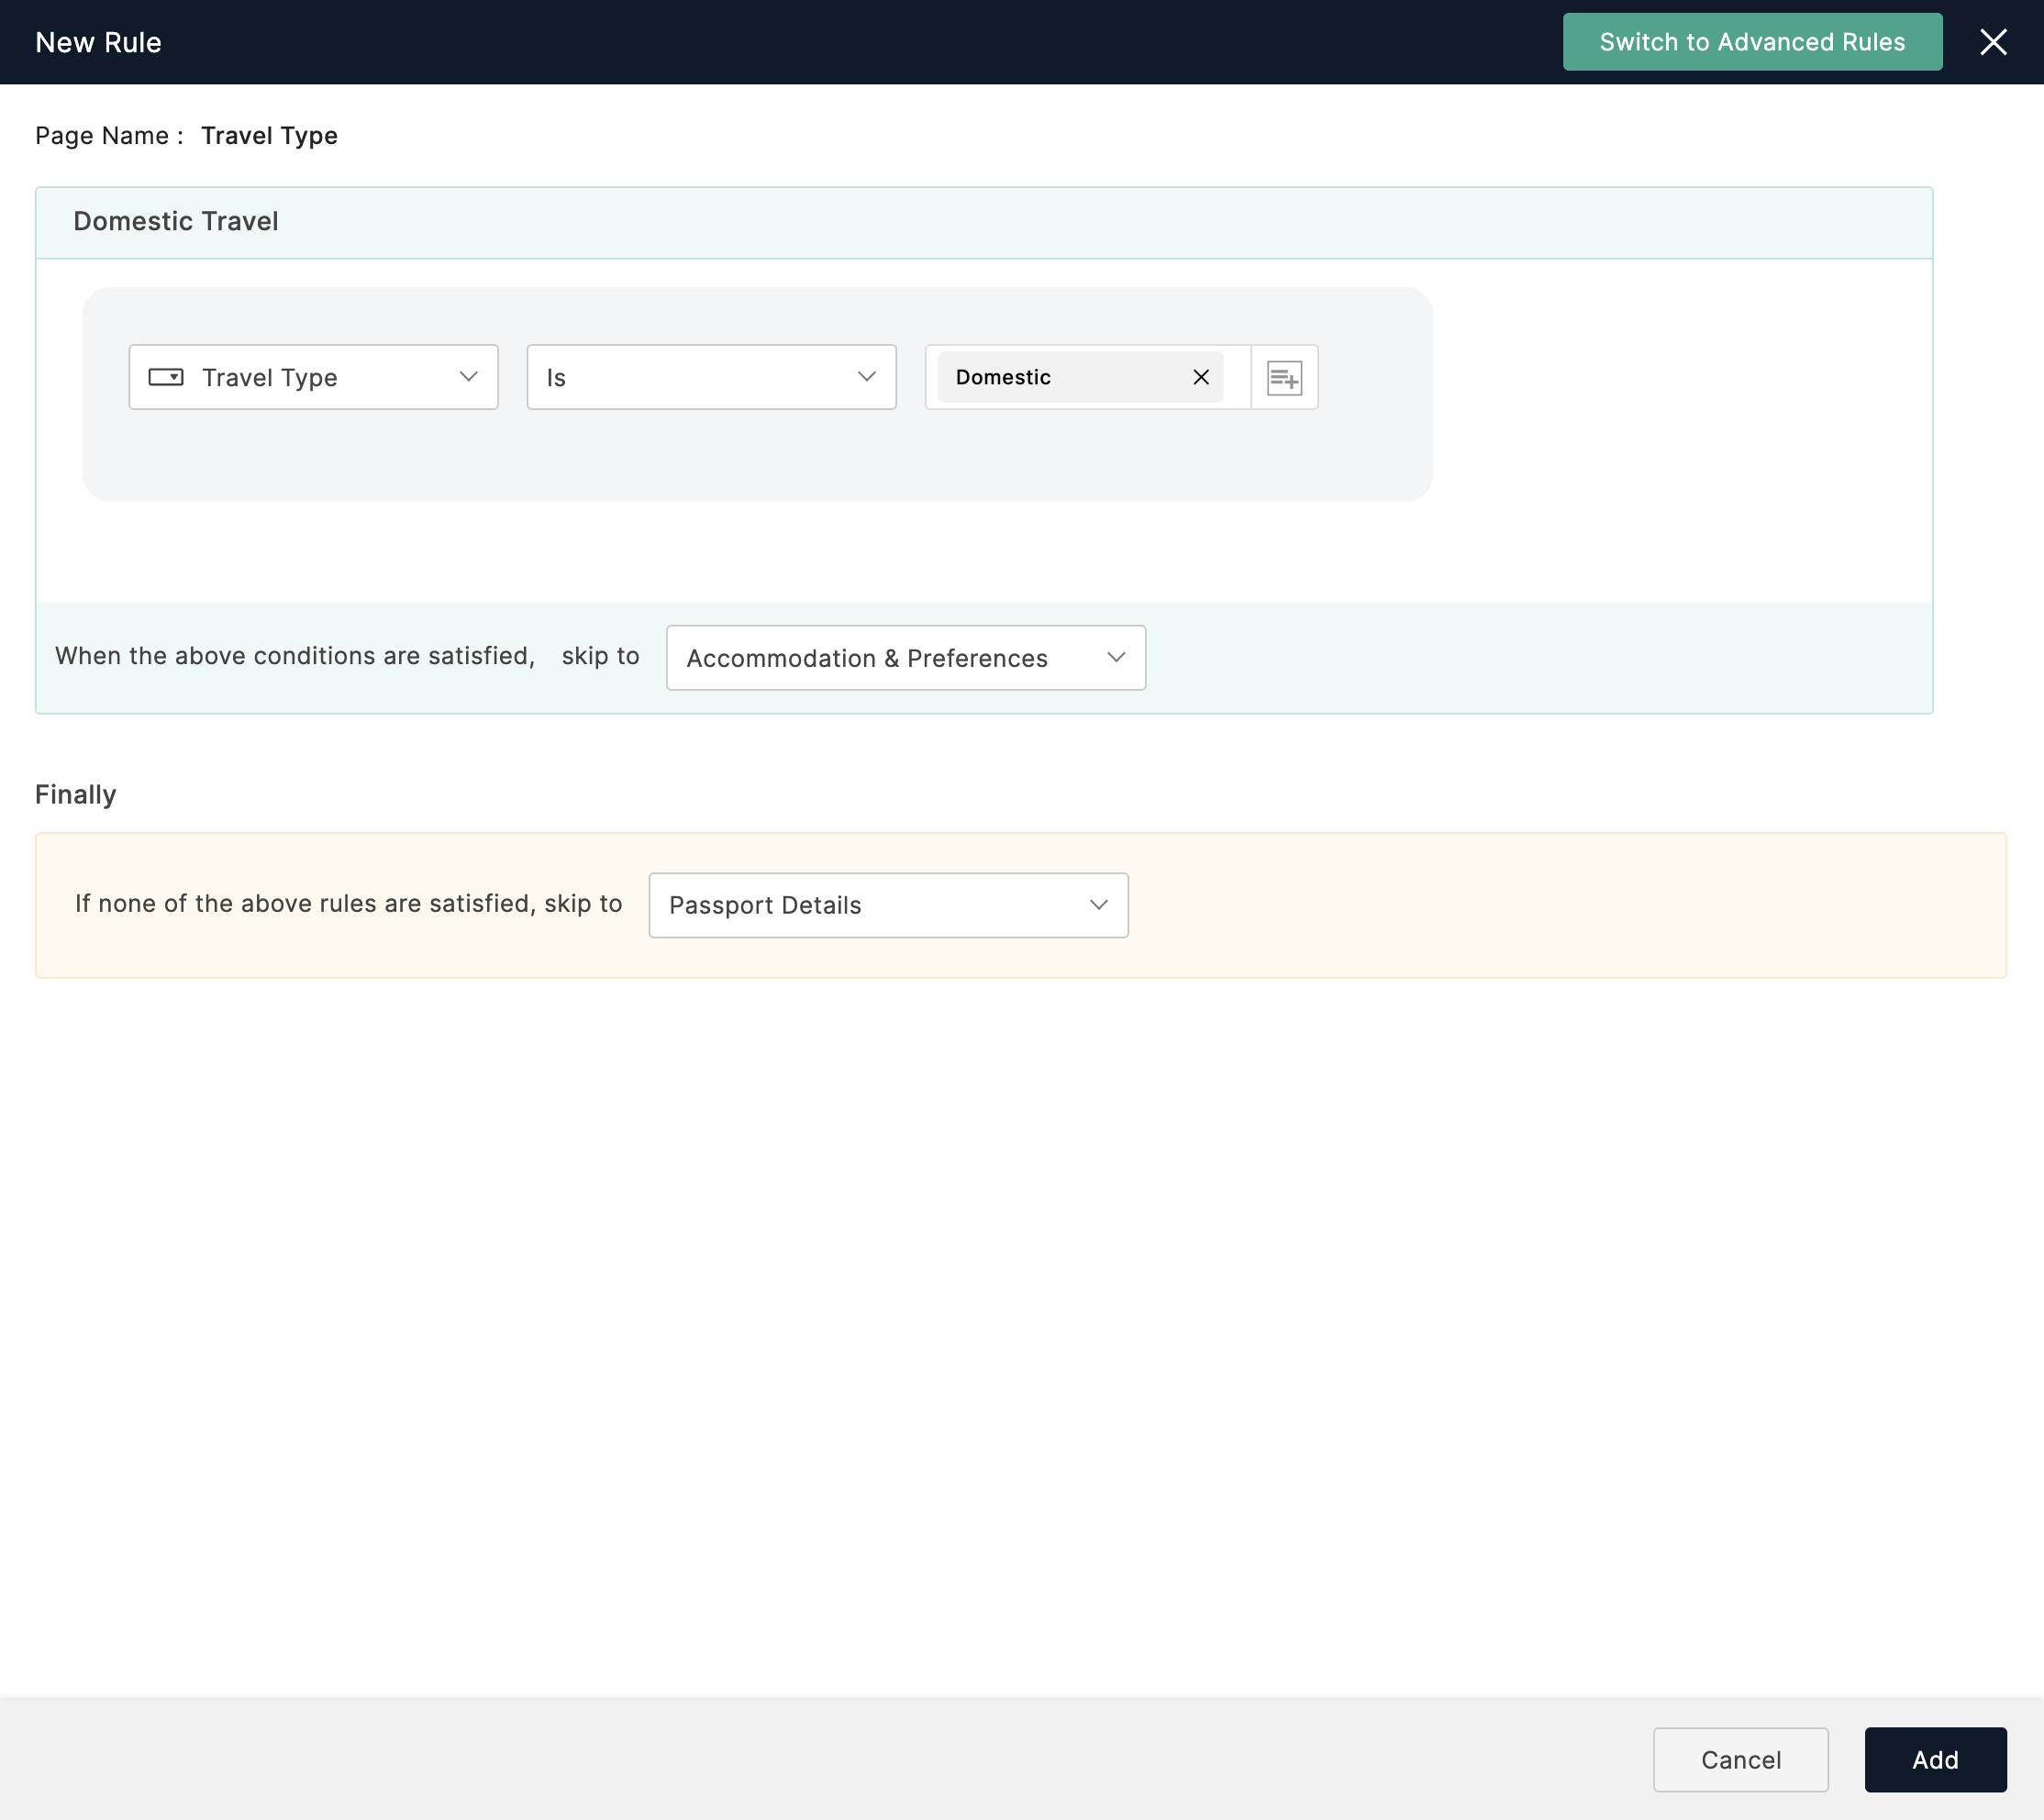The width and height of the screenshot is (2044, 1820).
Task: Close the New Rule dialog
Action: click(1993, 42)
